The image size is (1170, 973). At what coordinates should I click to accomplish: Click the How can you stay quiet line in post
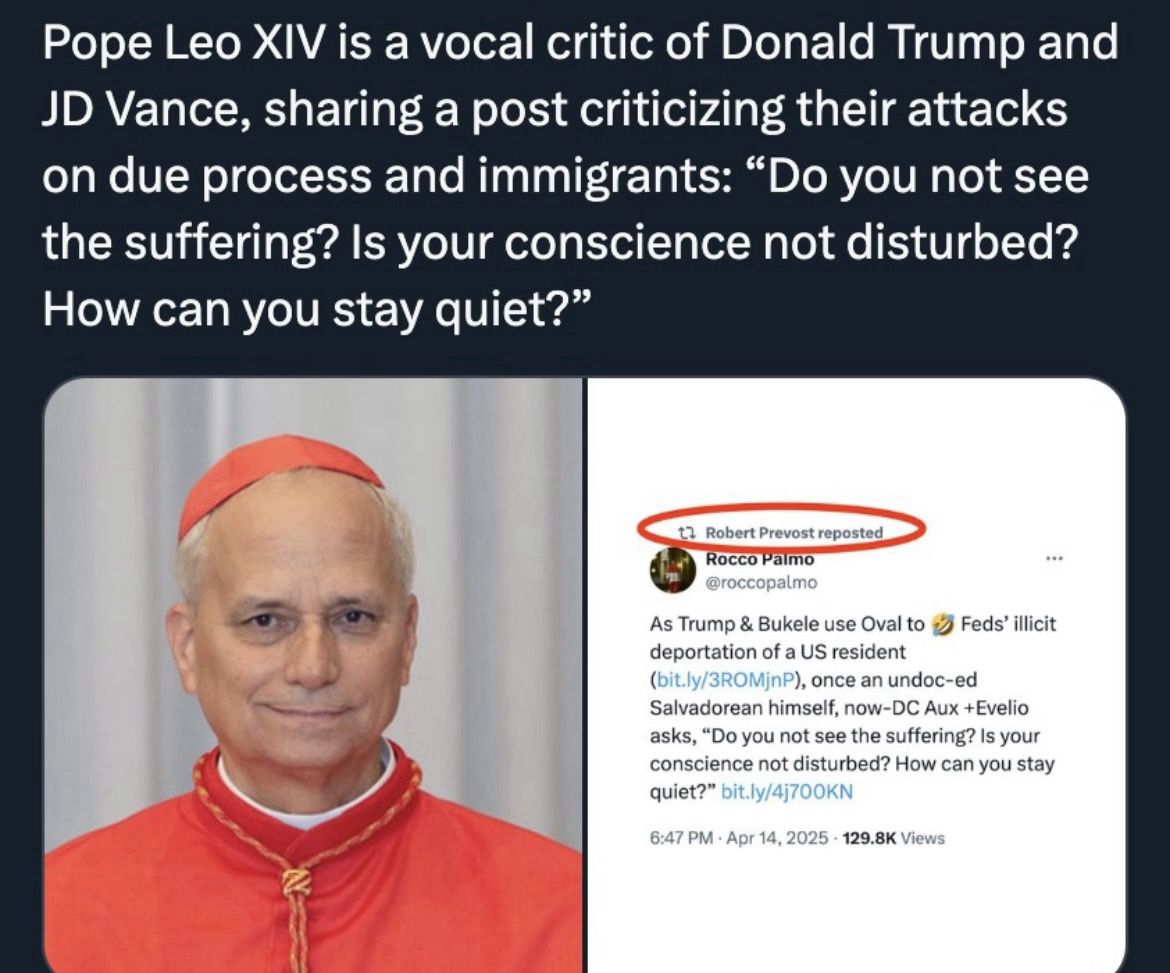[318, 309]
